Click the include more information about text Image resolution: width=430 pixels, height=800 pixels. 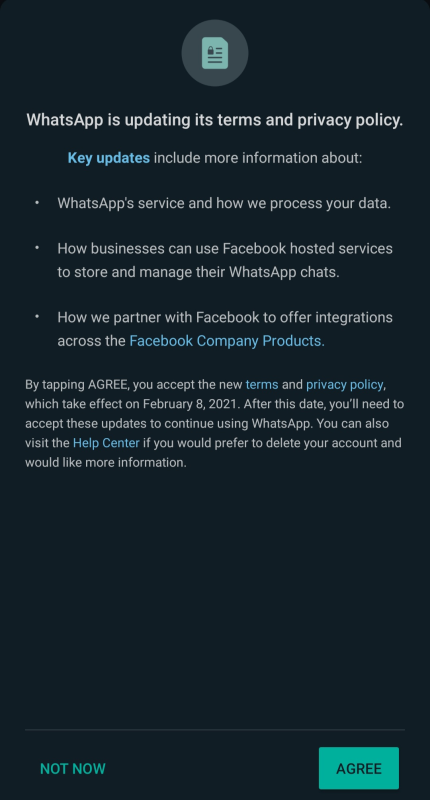click(258, 158)
